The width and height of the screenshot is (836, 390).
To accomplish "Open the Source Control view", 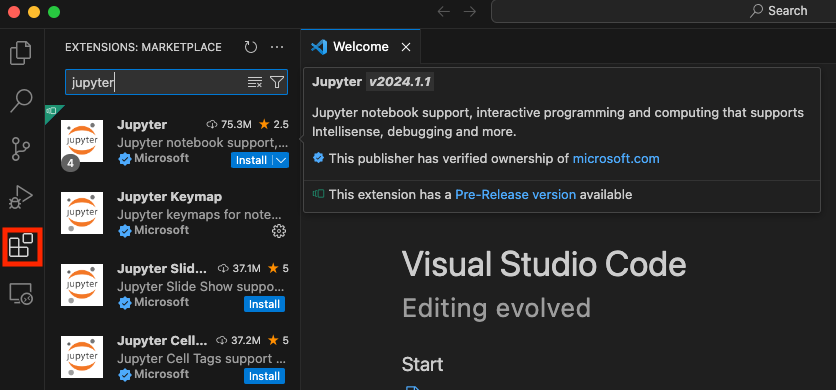I will pyautogui.click(x=21, y=149).
